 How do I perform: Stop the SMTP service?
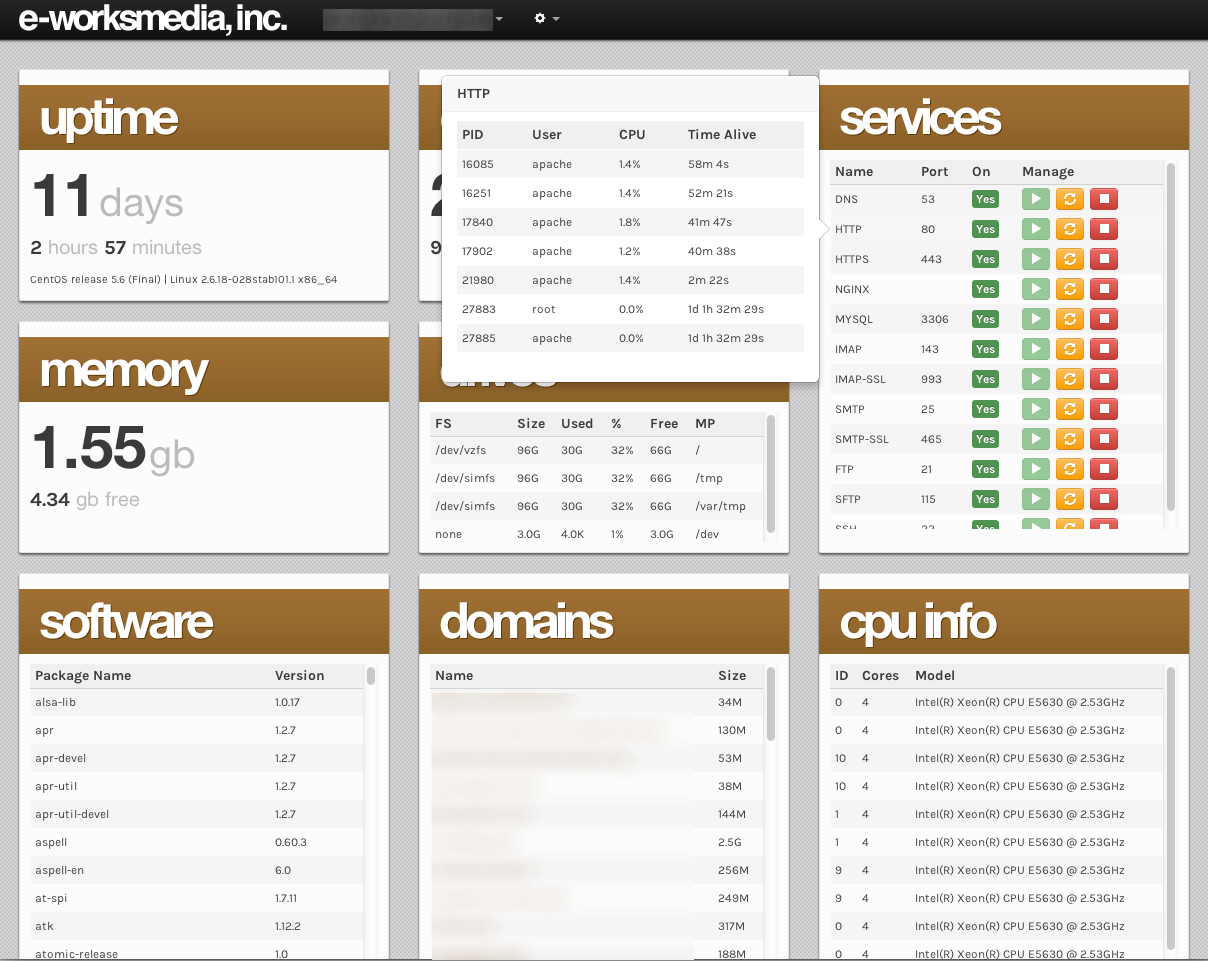[x=1103, y=409]
